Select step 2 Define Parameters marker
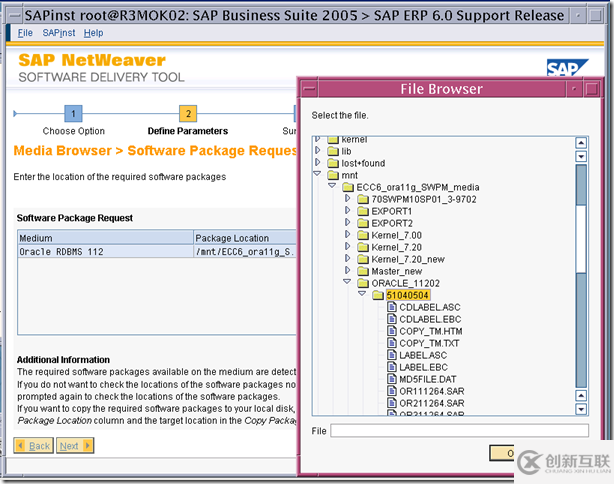This screenshot has width=614, height=484. [188, 114]
